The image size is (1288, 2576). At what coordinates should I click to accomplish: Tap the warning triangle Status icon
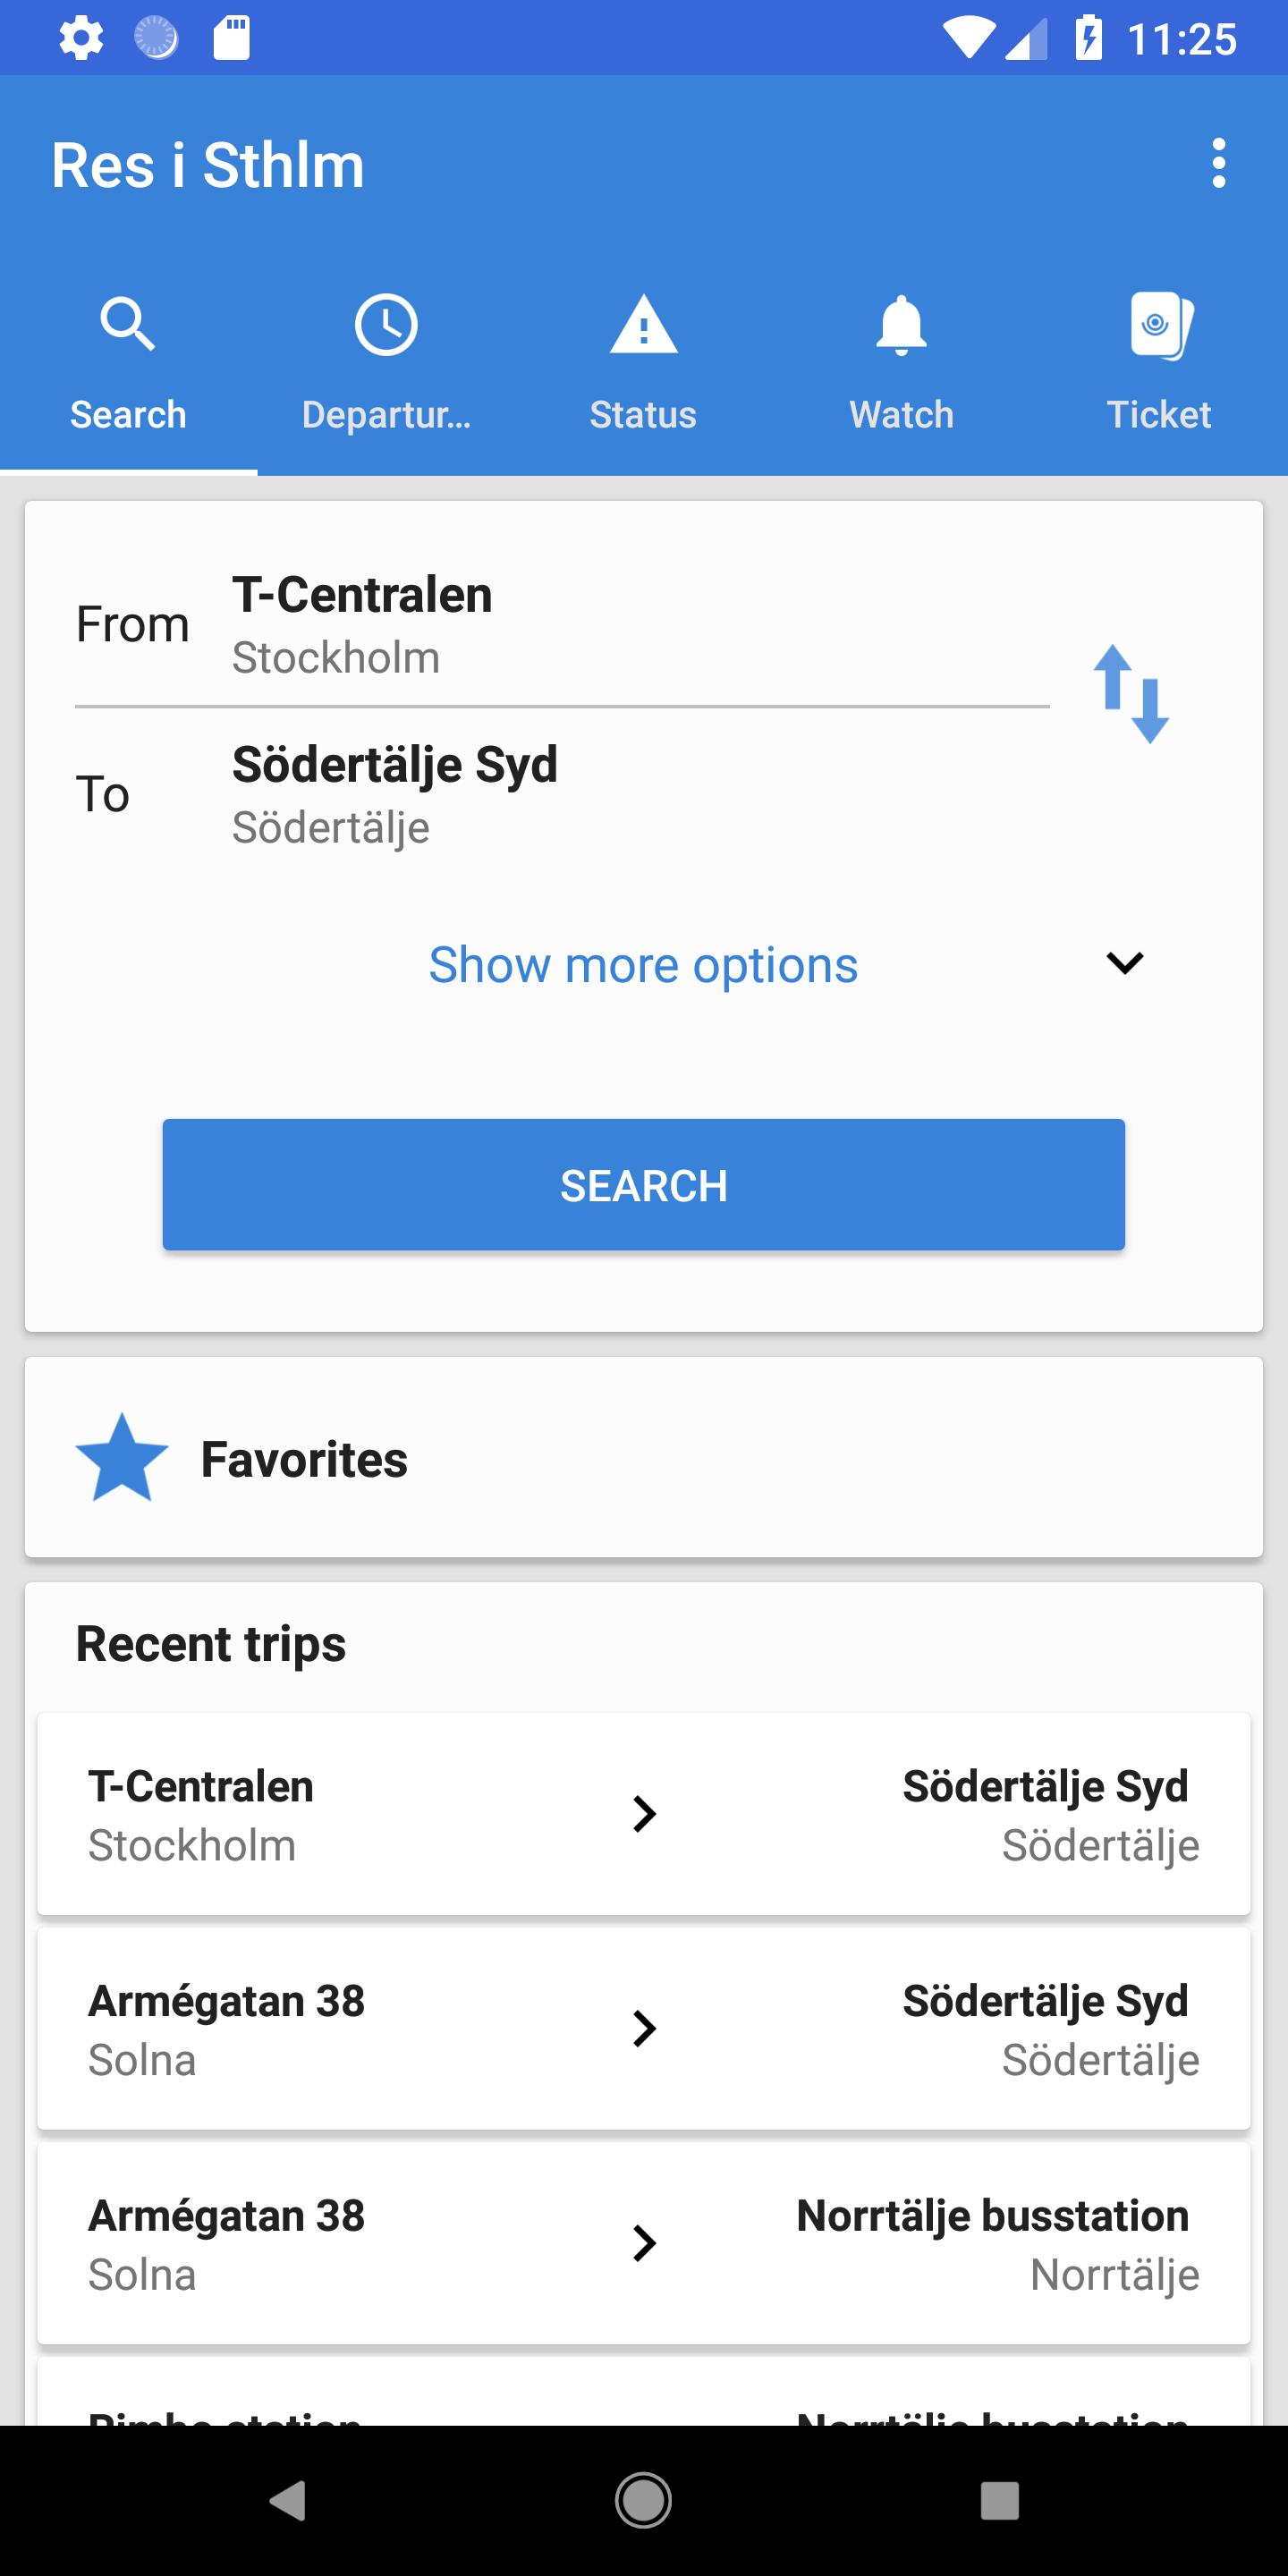click(643, 324)
